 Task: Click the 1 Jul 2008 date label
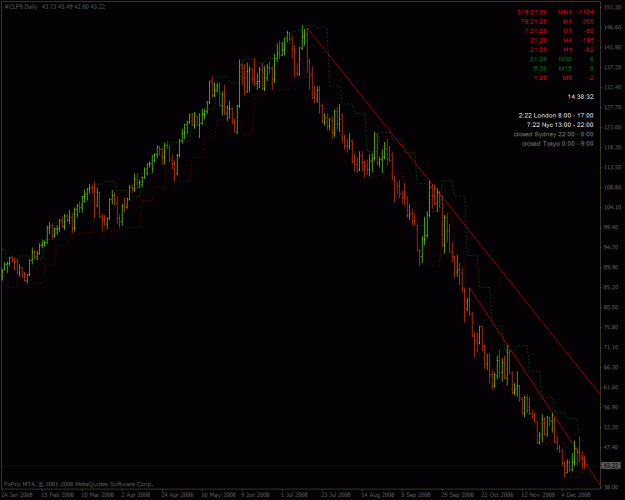point(295,495)
